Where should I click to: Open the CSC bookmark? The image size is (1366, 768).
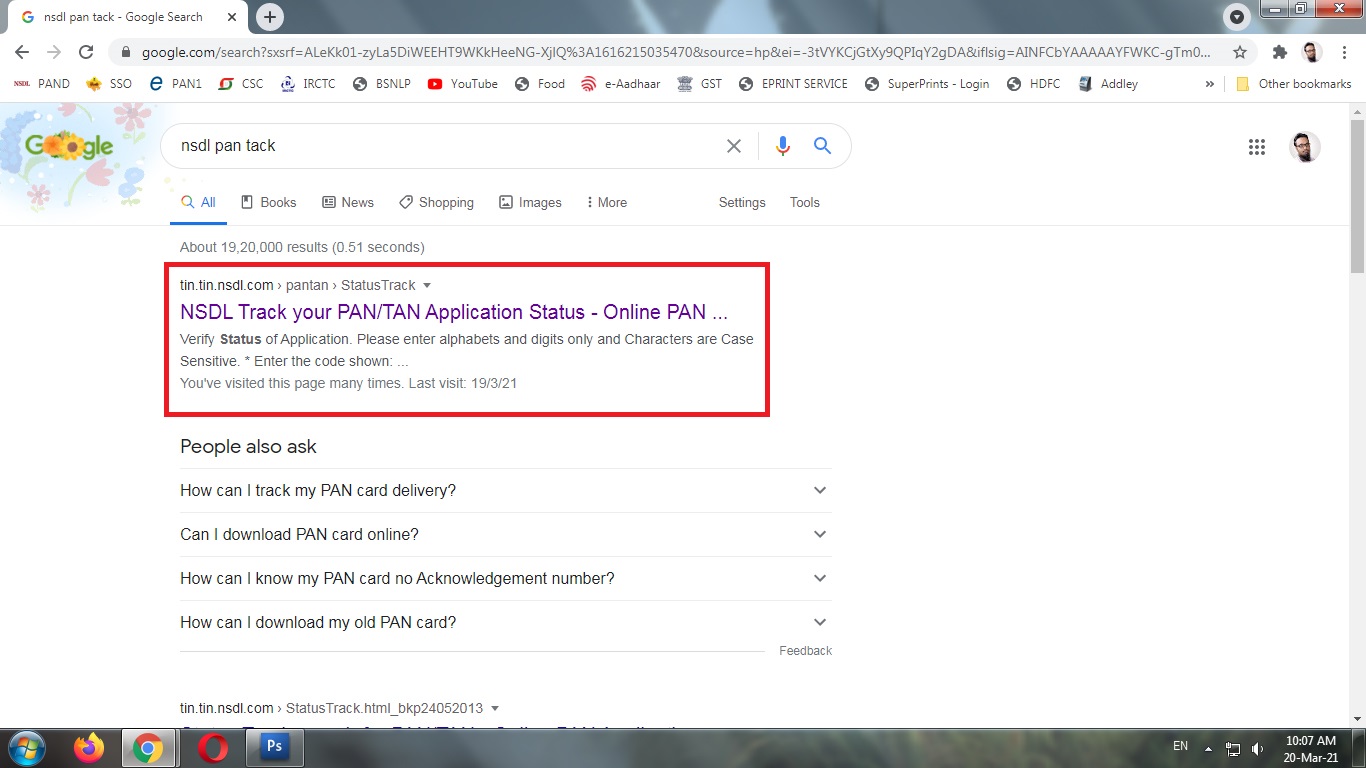[241, 84]
